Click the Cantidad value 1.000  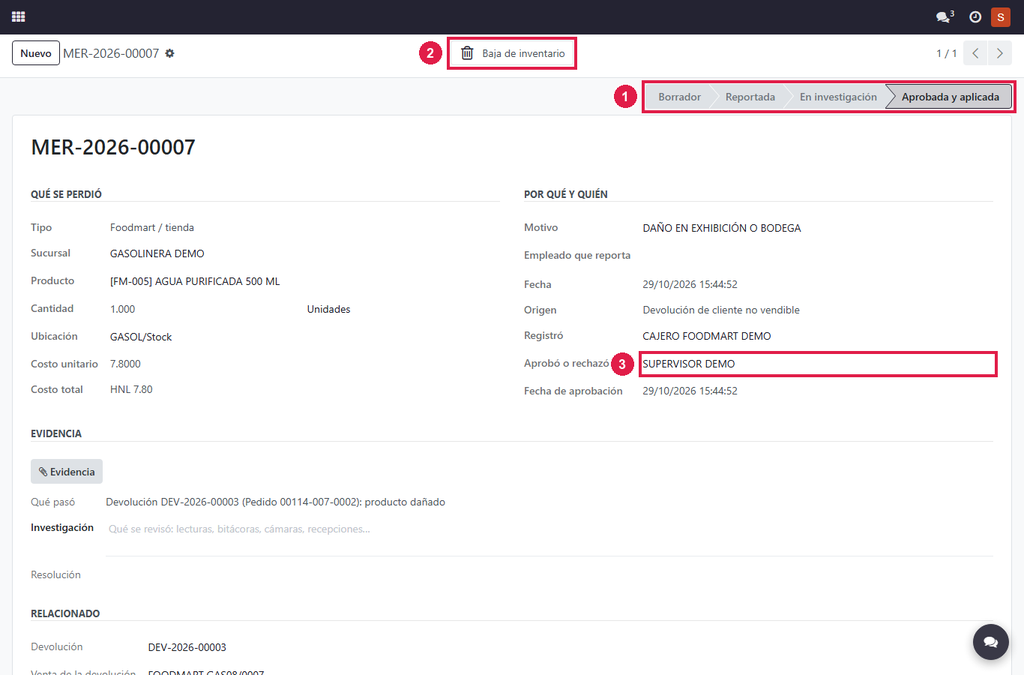tap(123, 309)
